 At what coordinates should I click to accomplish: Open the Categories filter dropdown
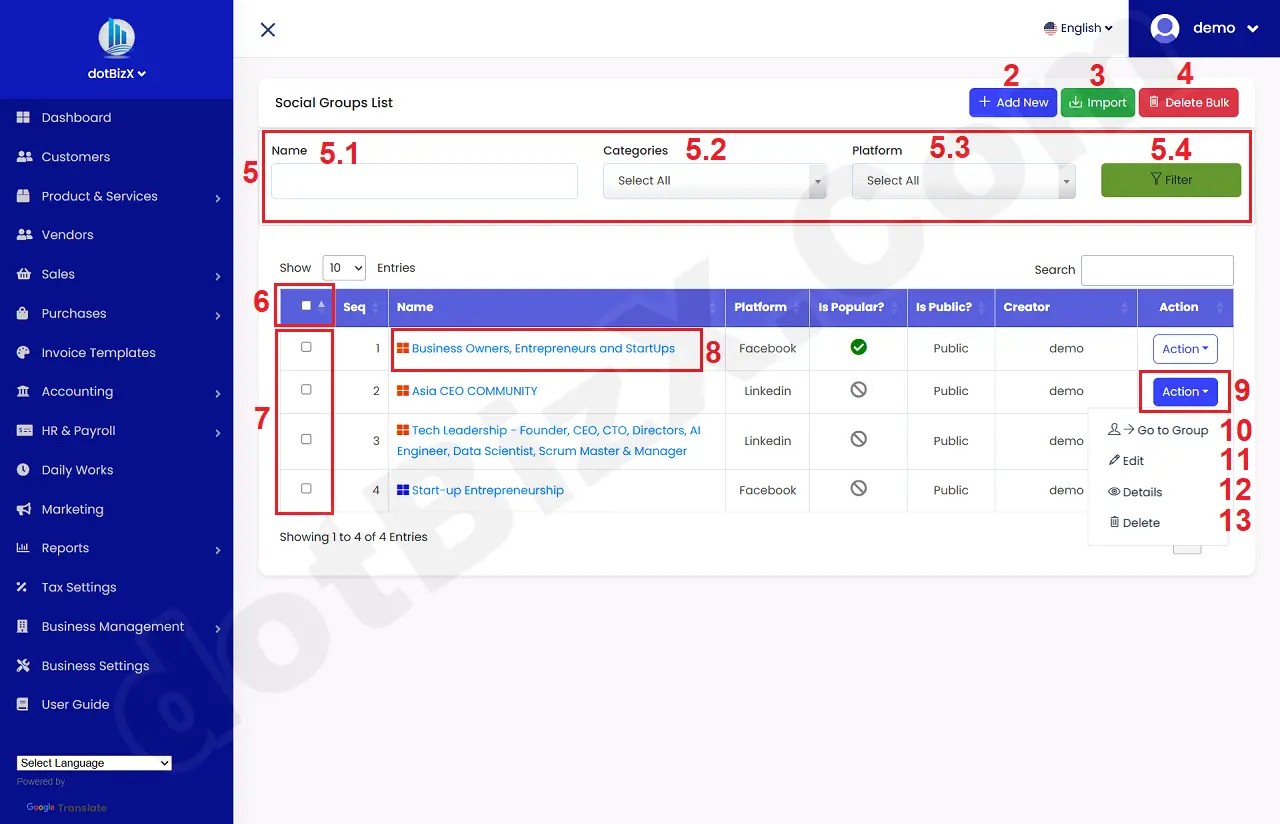(714, 181)
